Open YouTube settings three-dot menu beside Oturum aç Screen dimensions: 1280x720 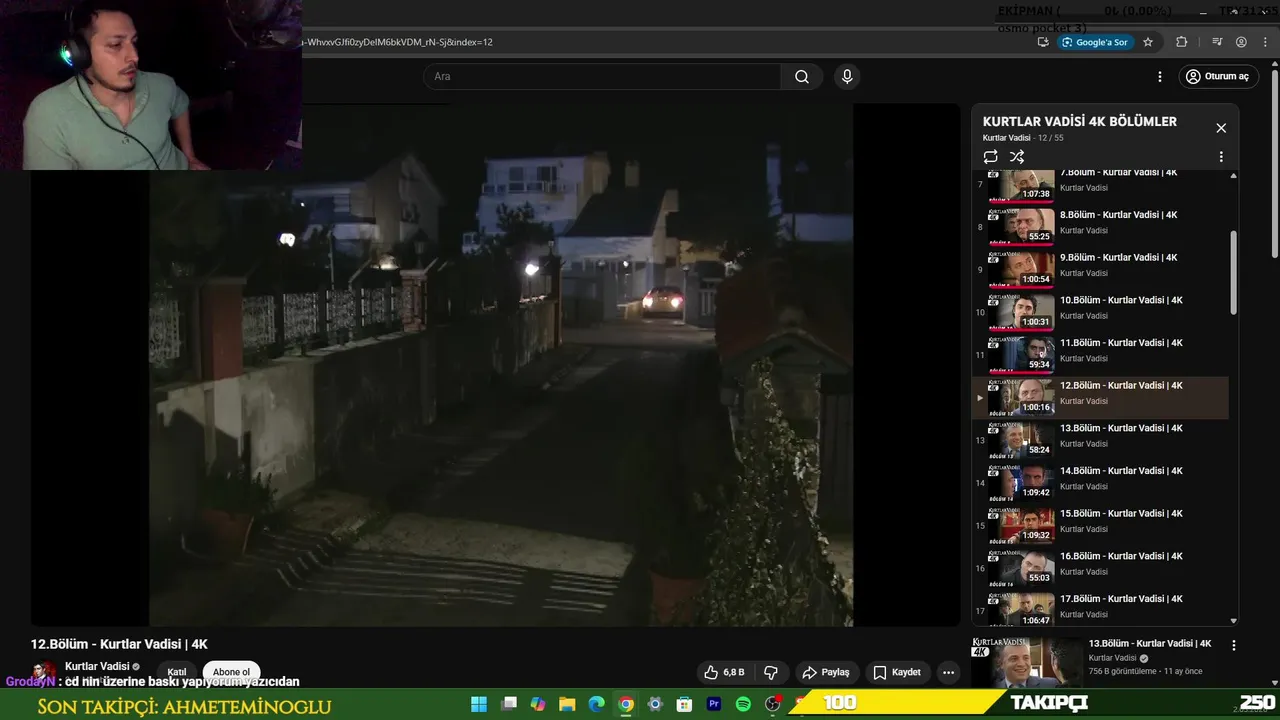coord(1160,77)
